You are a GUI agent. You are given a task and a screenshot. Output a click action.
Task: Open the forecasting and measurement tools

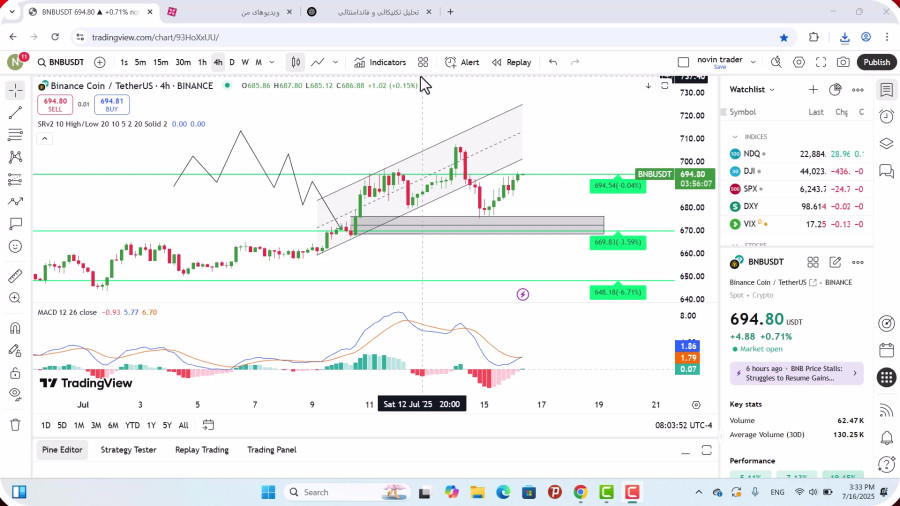(15, 180)
